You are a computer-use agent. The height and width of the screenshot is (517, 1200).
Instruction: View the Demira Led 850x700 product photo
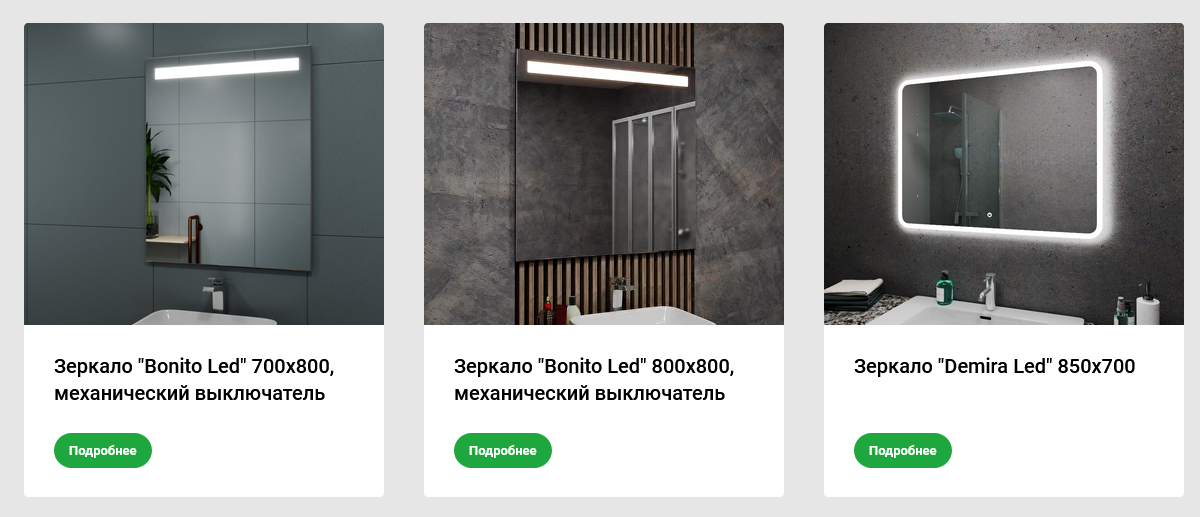point(1004,174)
